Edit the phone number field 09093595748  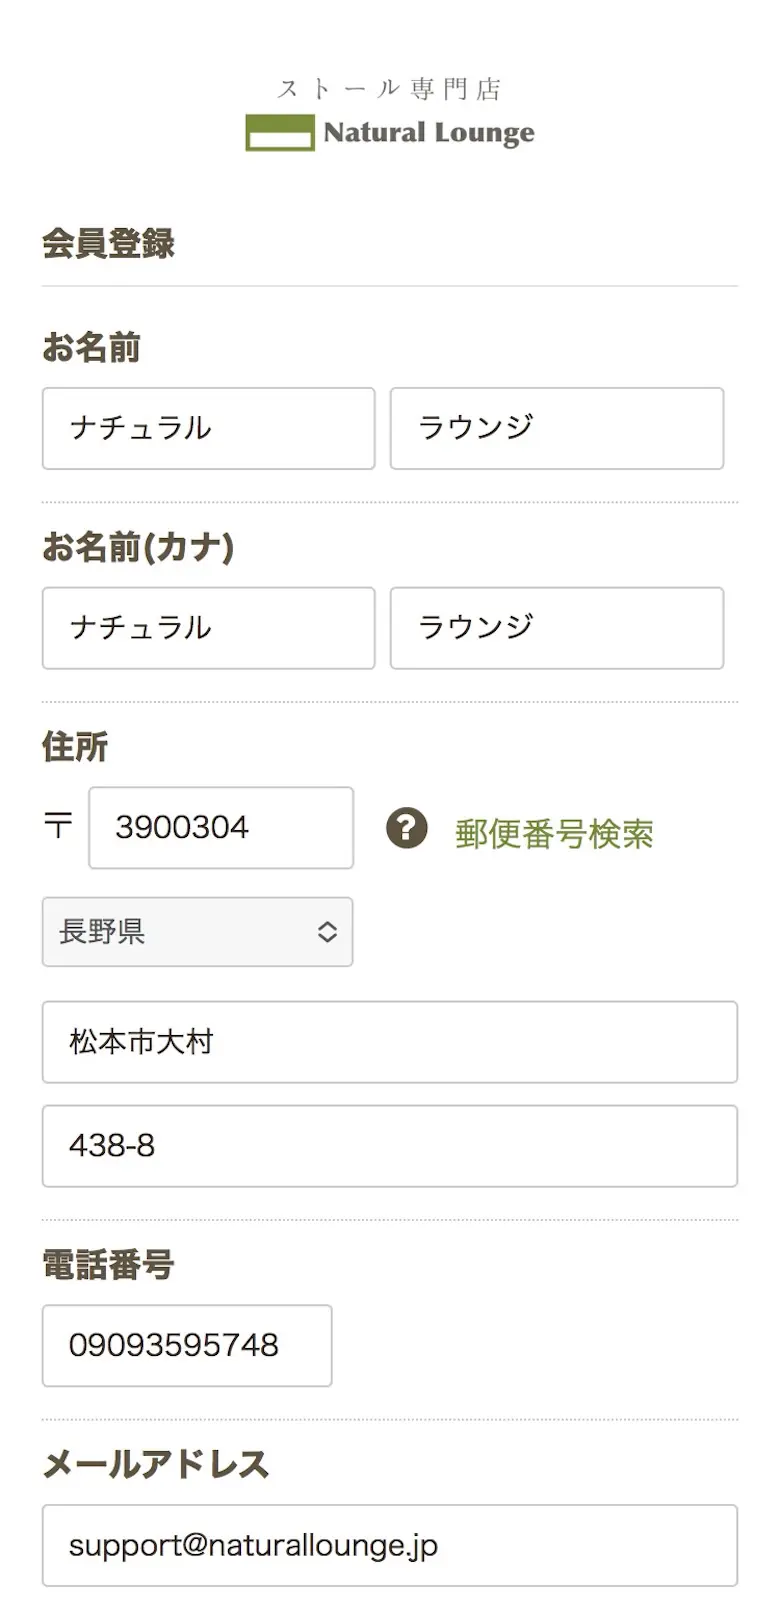(187, 1346)
